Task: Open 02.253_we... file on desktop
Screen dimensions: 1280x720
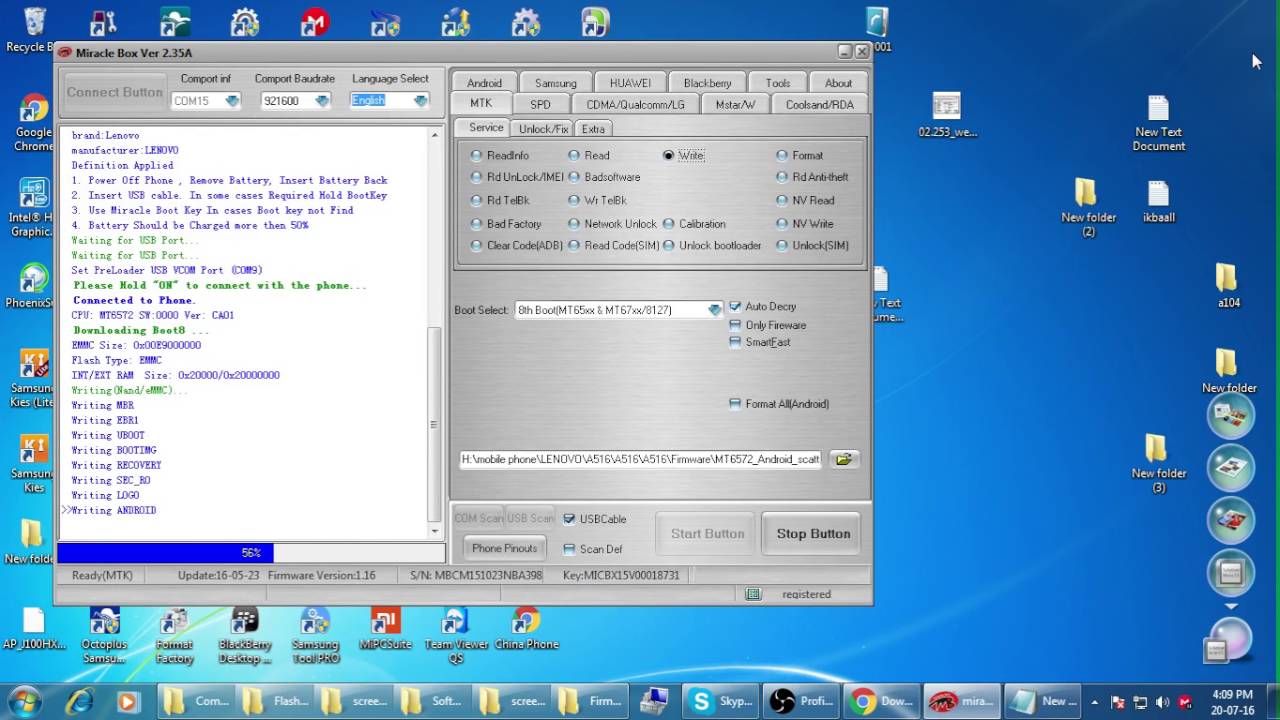Action: 947,116
